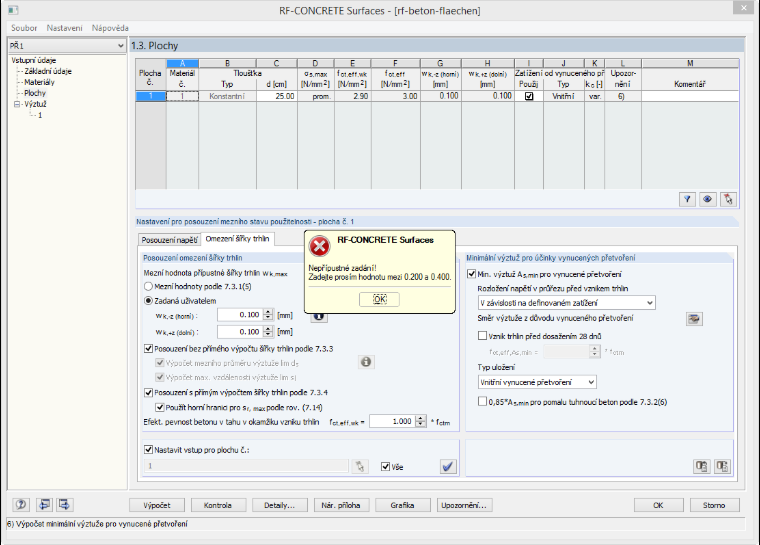Collapse the Výztuž tree node
This screenshot has height=545, width=760.
coord(17,104)
